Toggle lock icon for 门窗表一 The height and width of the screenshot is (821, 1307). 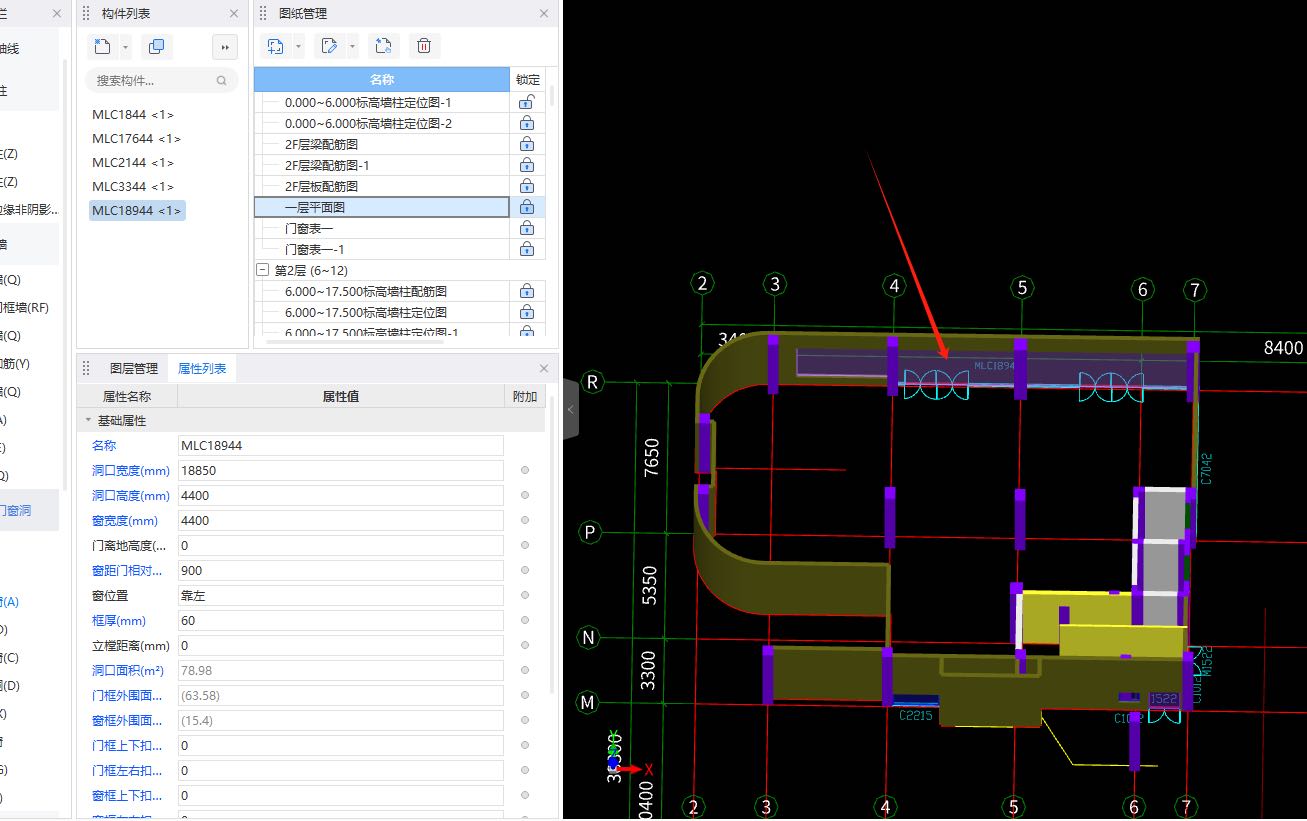pyautogui.click(x=526, y=228)
